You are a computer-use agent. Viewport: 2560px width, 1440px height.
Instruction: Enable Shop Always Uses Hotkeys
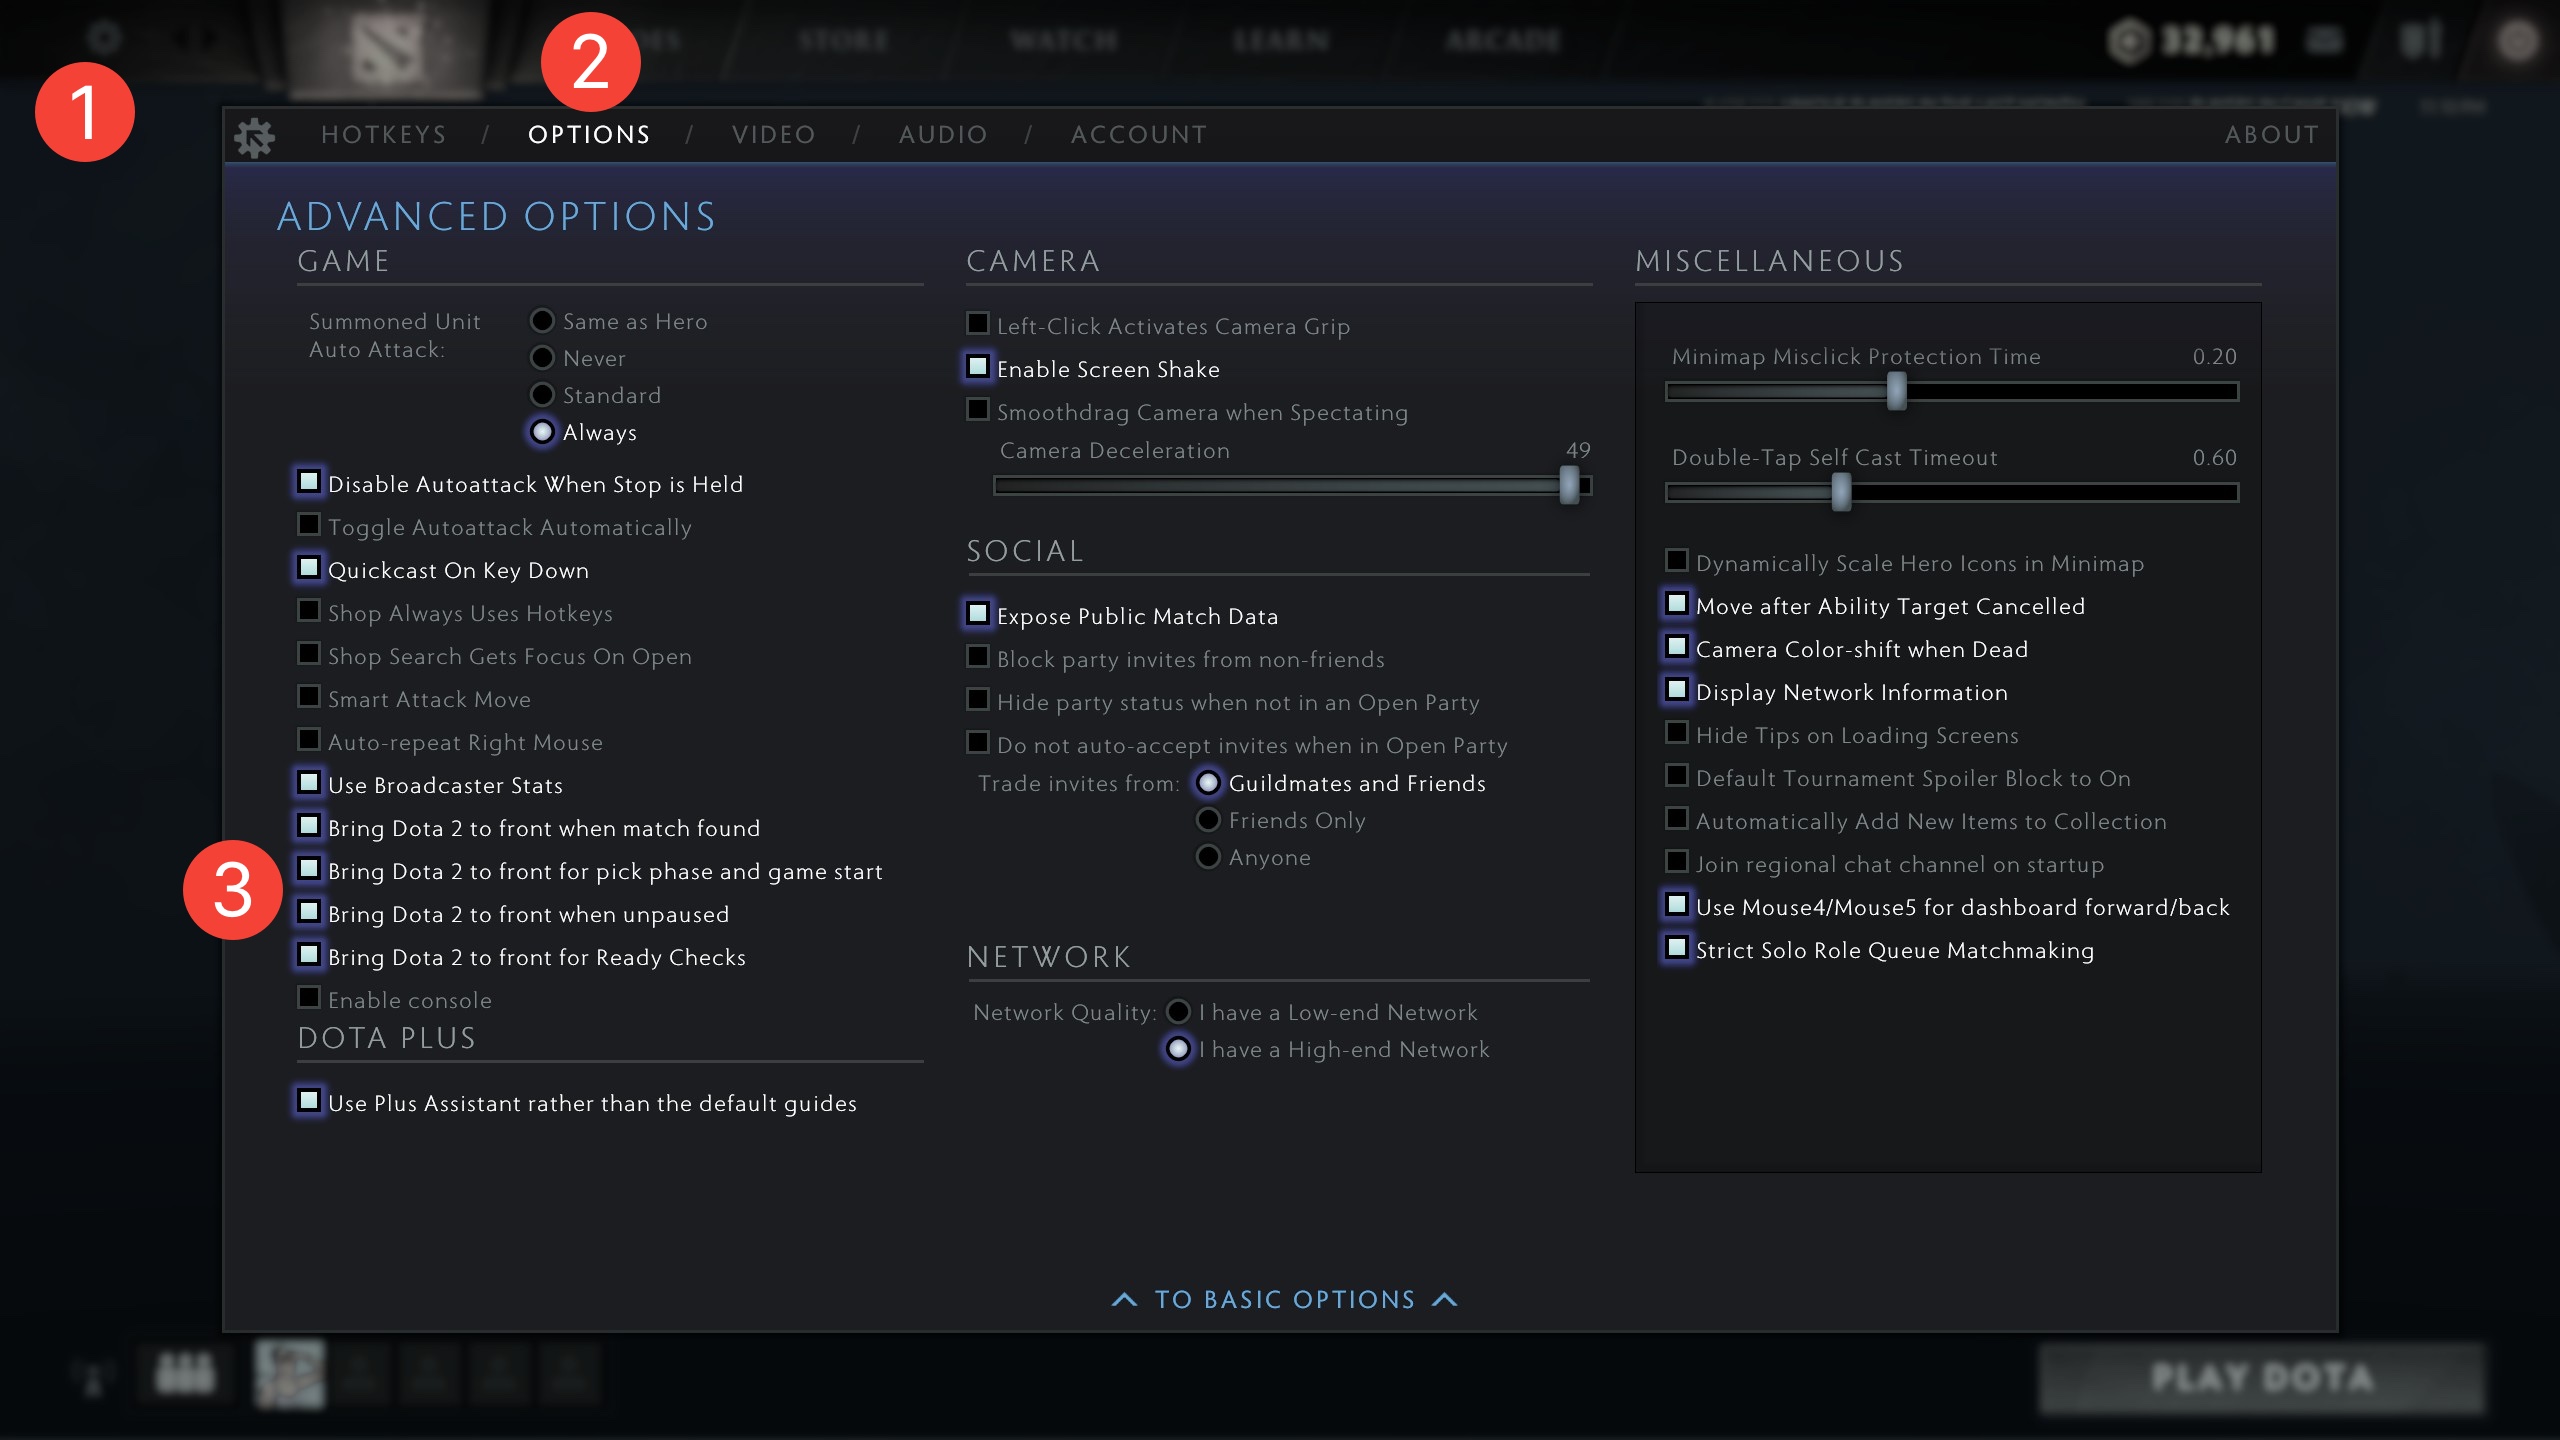[309, 611]
